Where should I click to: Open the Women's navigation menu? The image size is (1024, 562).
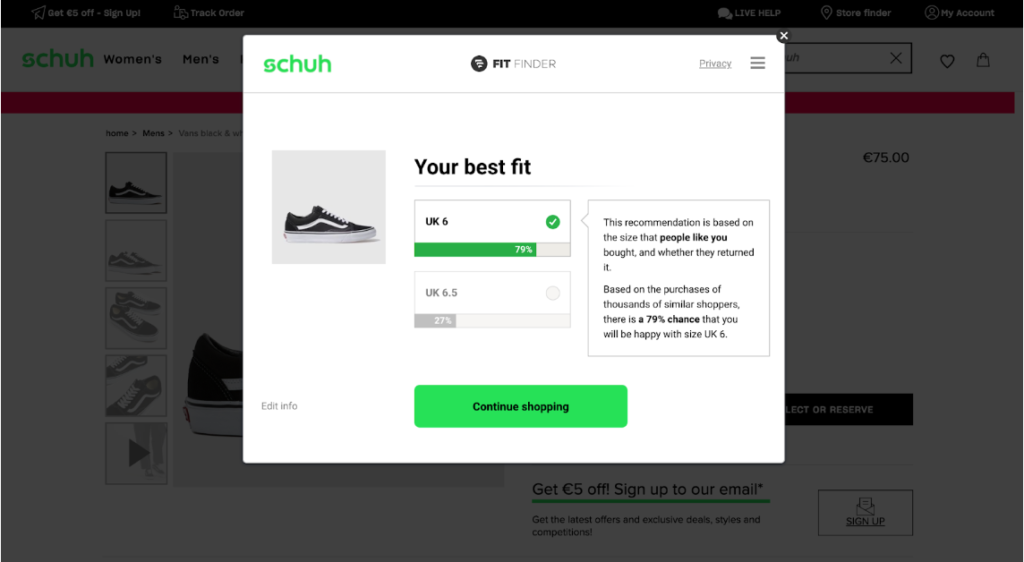(133, 59)
